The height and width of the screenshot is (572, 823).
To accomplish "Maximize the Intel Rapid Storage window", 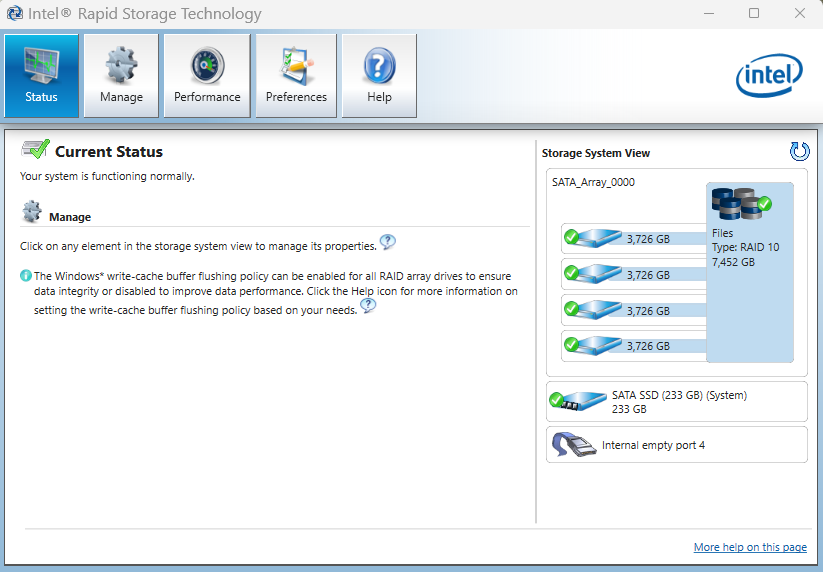I will click(754, 13).
